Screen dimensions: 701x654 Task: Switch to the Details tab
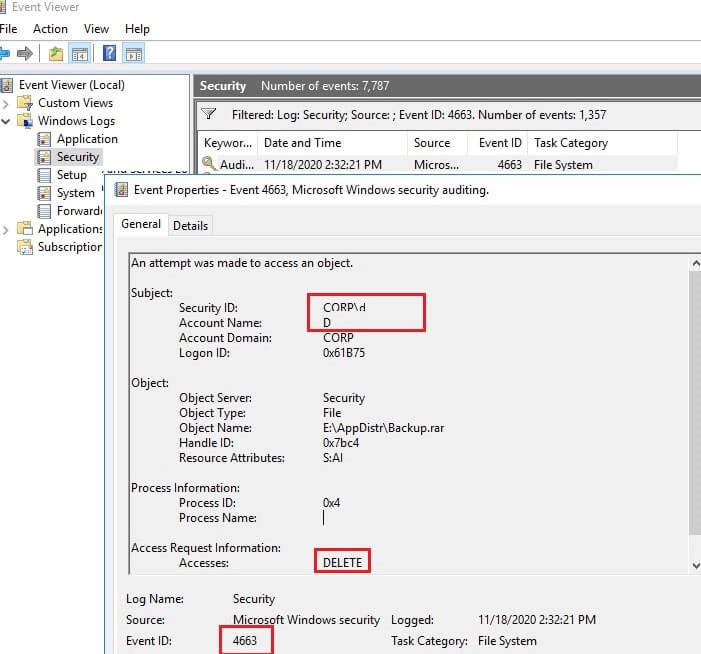pyautogui.click(x=190, y=226)
